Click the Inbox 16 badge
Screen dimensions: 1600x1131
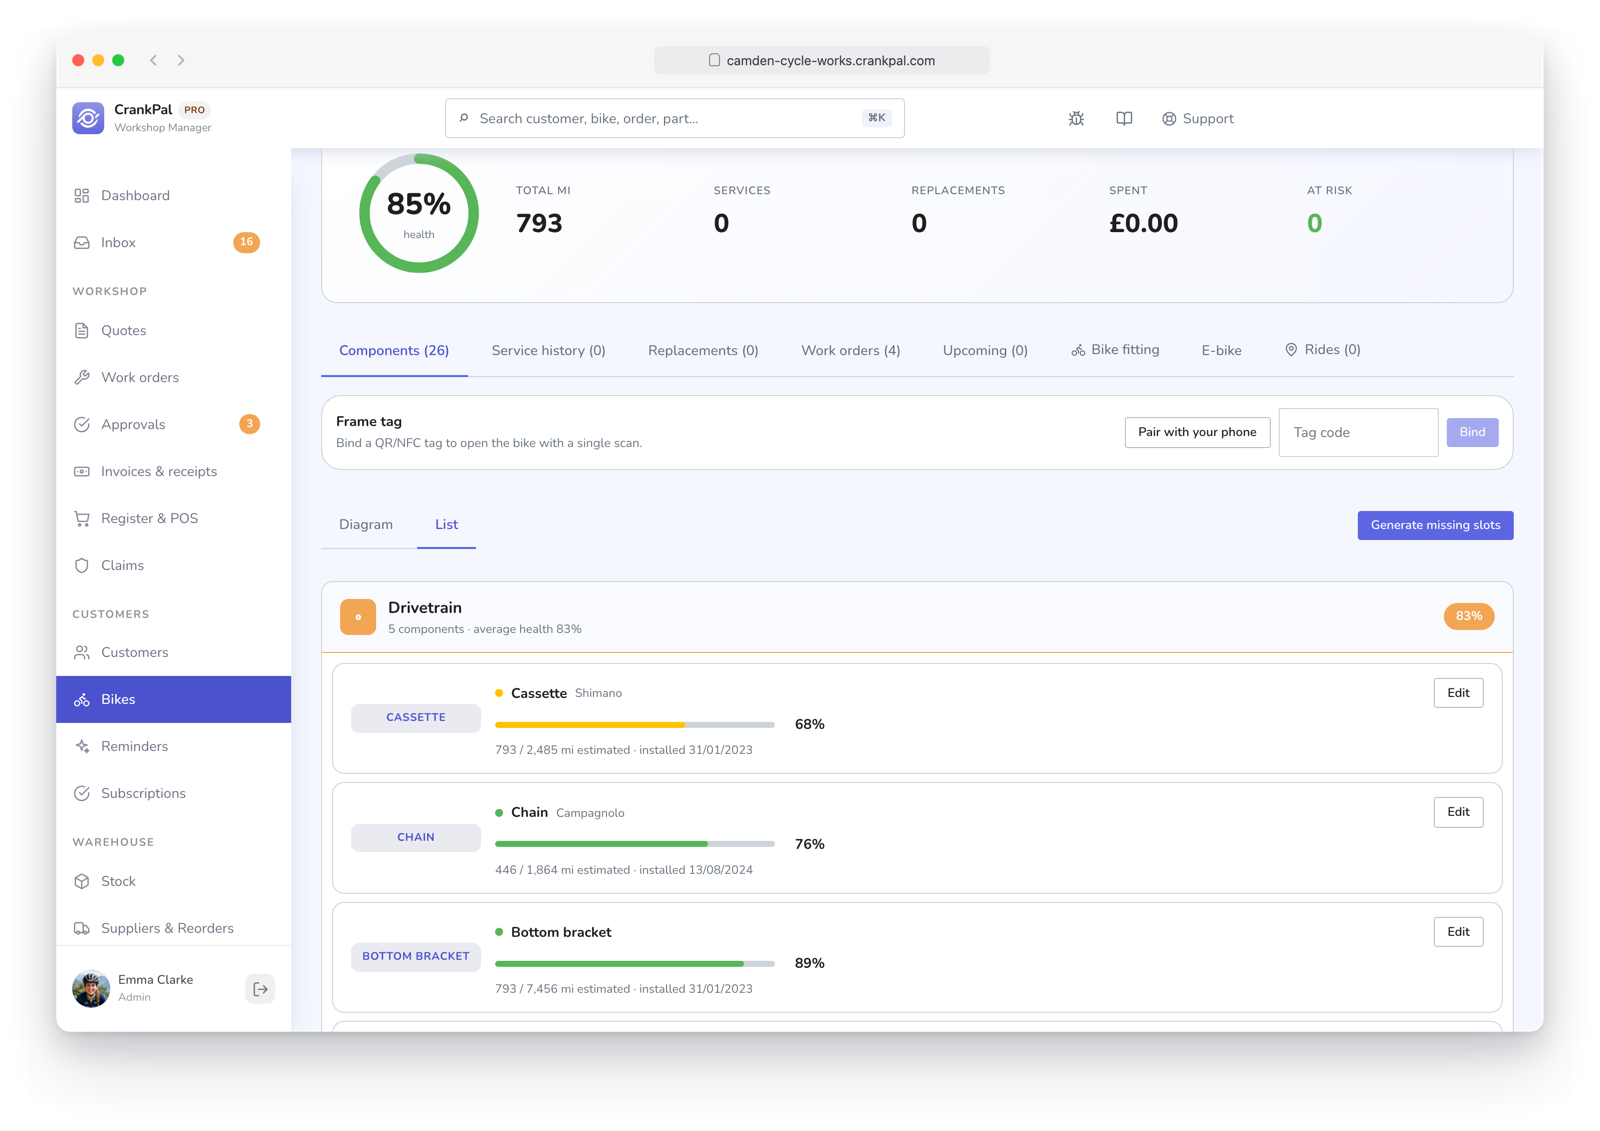(246, 242)
